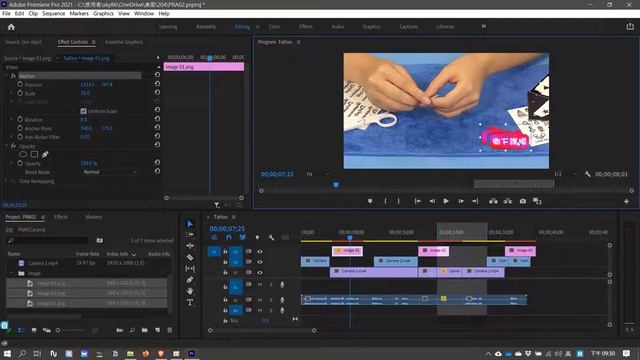Select the first pink Image clip on V3
Image resolution: width=640 pixels, height=360 pixels.
[x=347, y=251]
